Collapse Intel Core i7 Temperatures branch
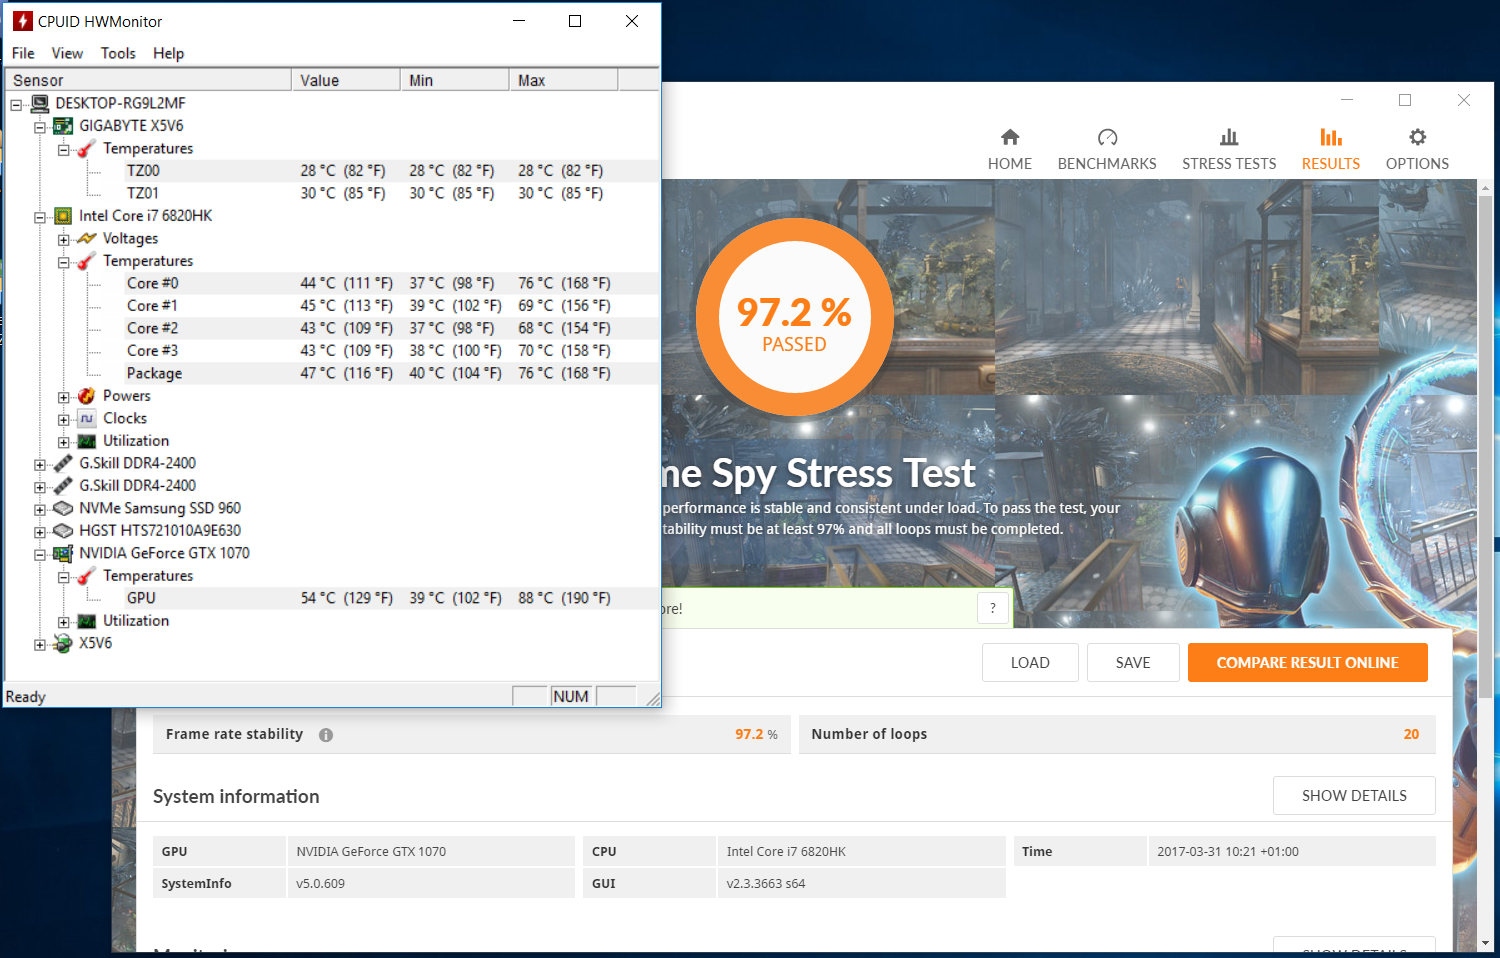The width and height of the screenshot is (1500, 958). [64, 262]
